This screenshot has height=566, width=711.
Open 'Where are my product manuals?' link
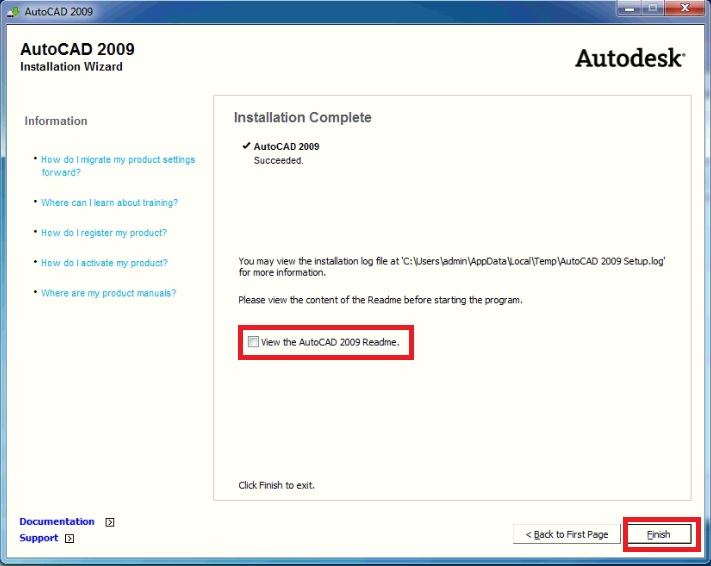coord(108,293)
